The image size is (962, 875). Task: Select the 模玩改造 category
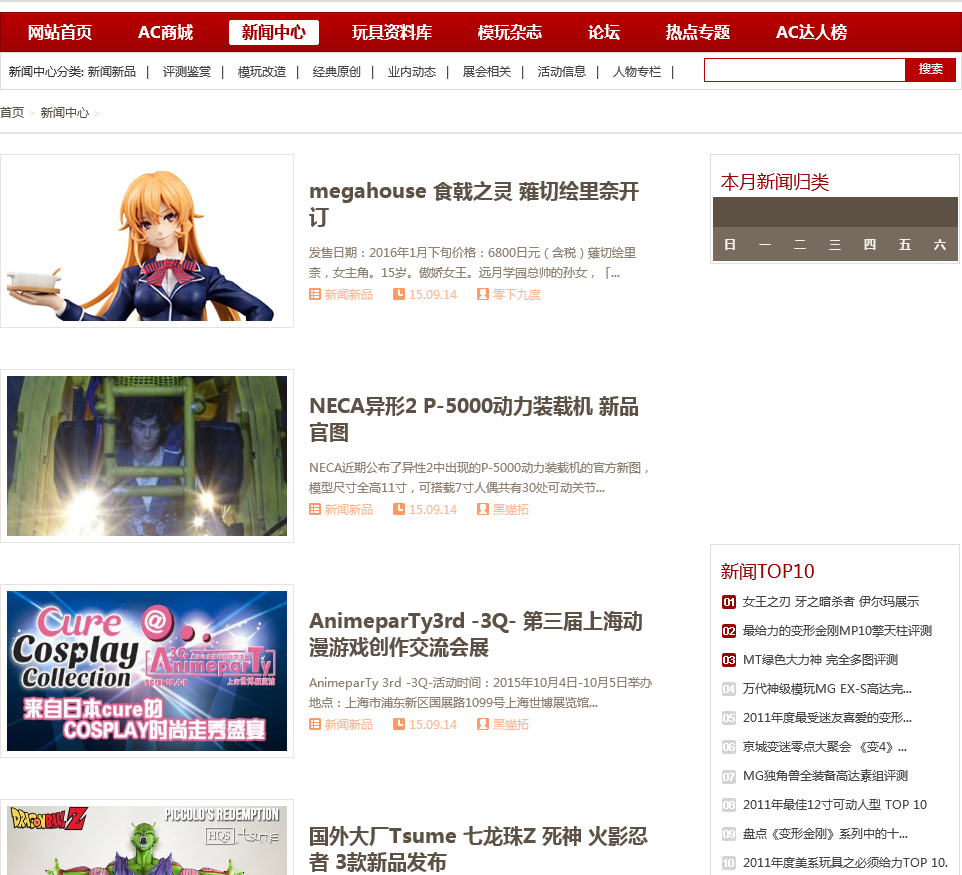[262, 72]
